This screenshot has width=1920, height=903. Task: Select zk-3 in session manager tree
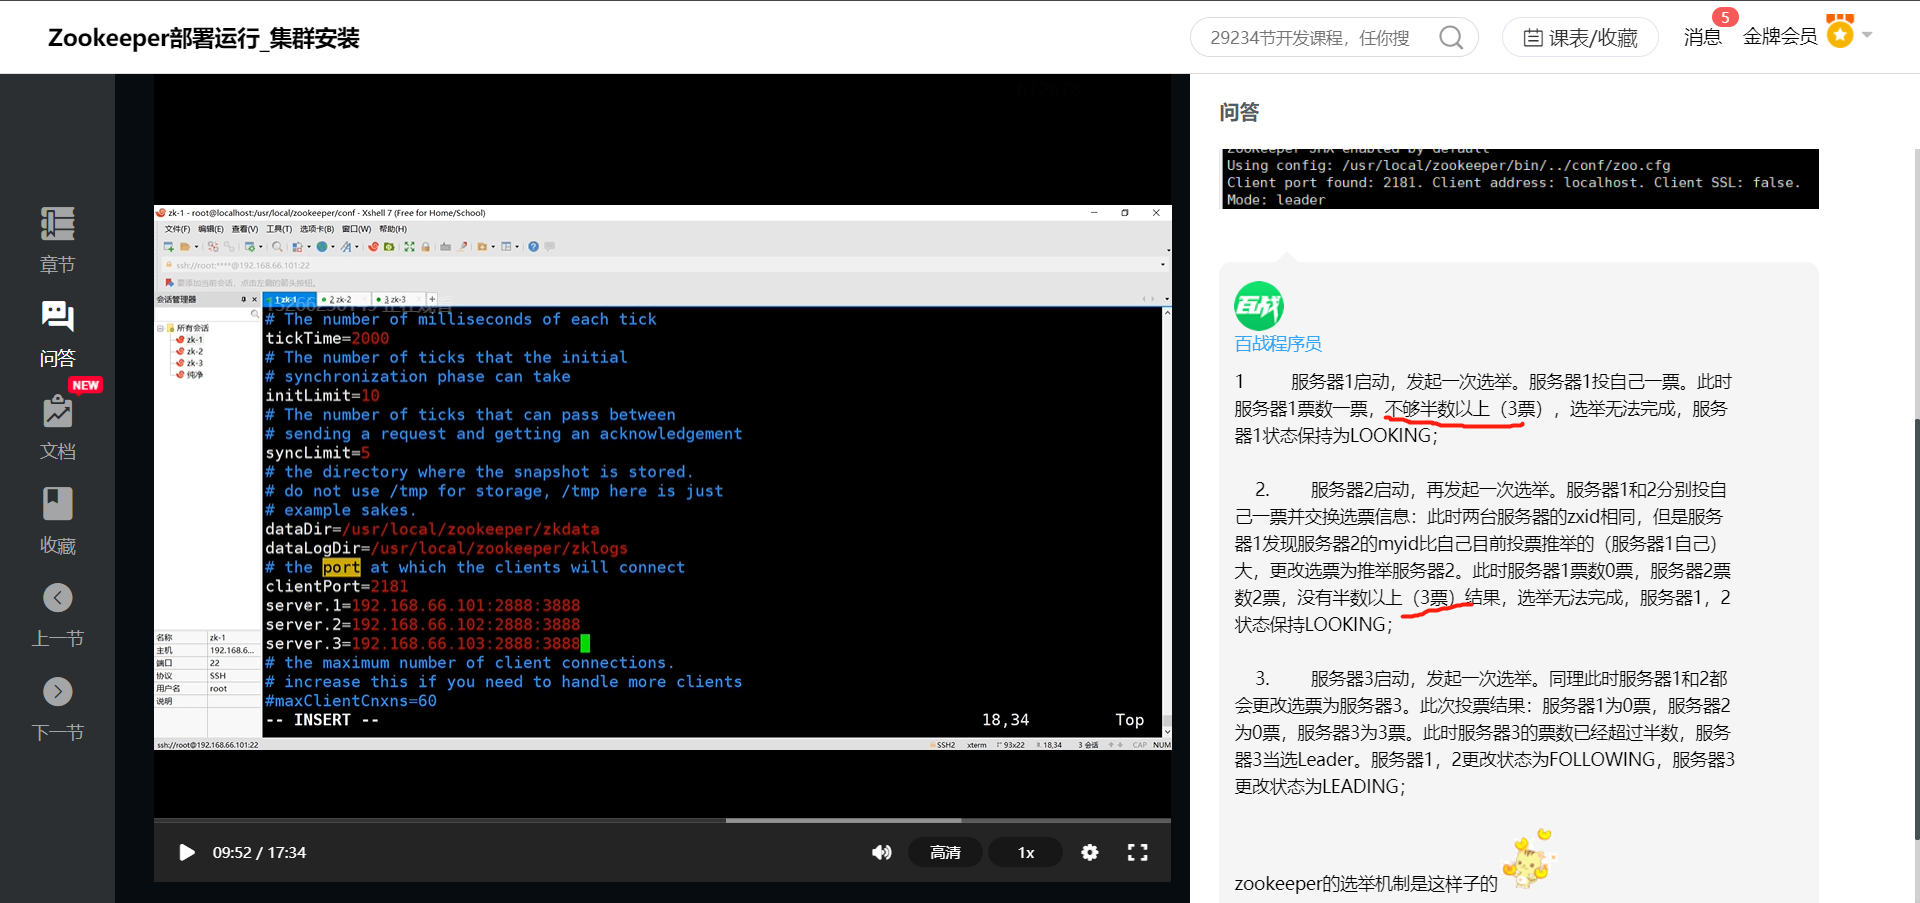pos(189,364)
